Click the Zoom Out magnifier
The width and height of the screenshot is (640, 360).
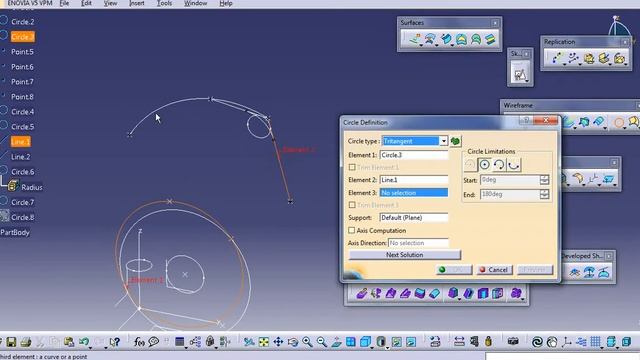[x=322, y=342]
